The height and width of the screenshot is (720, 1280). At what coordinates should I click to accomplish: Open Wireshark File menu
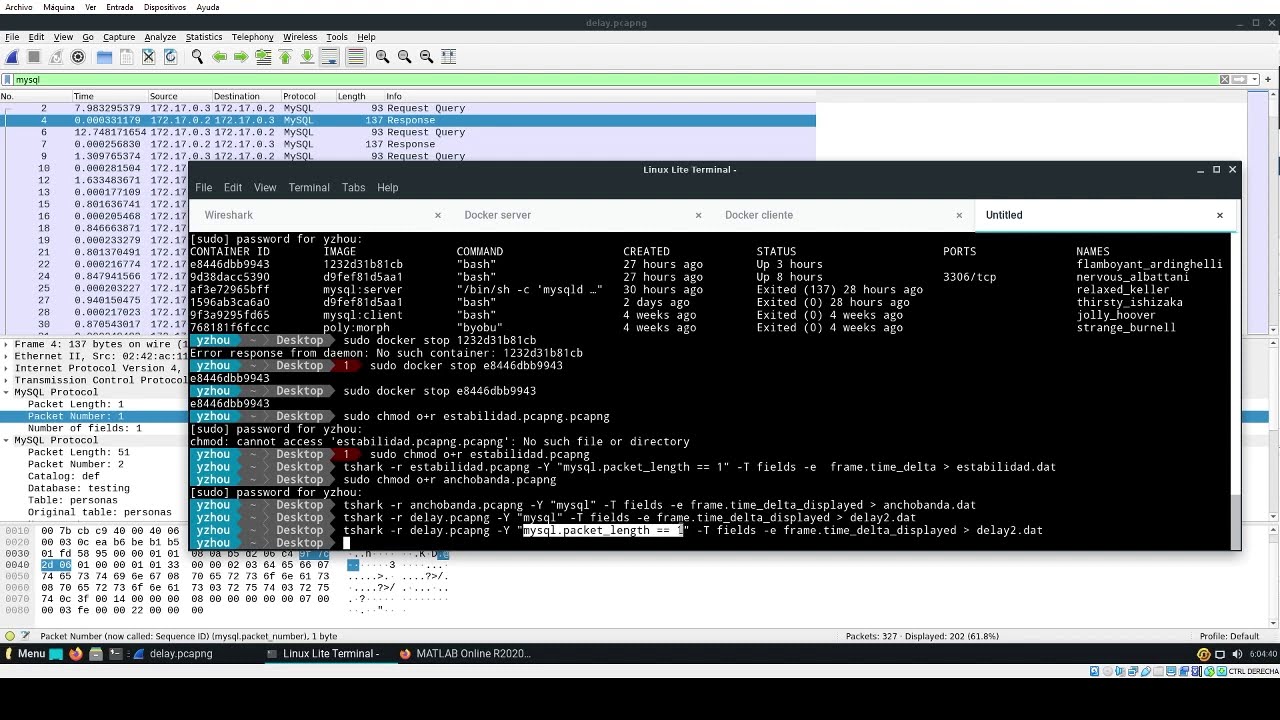tap(12, 37)
